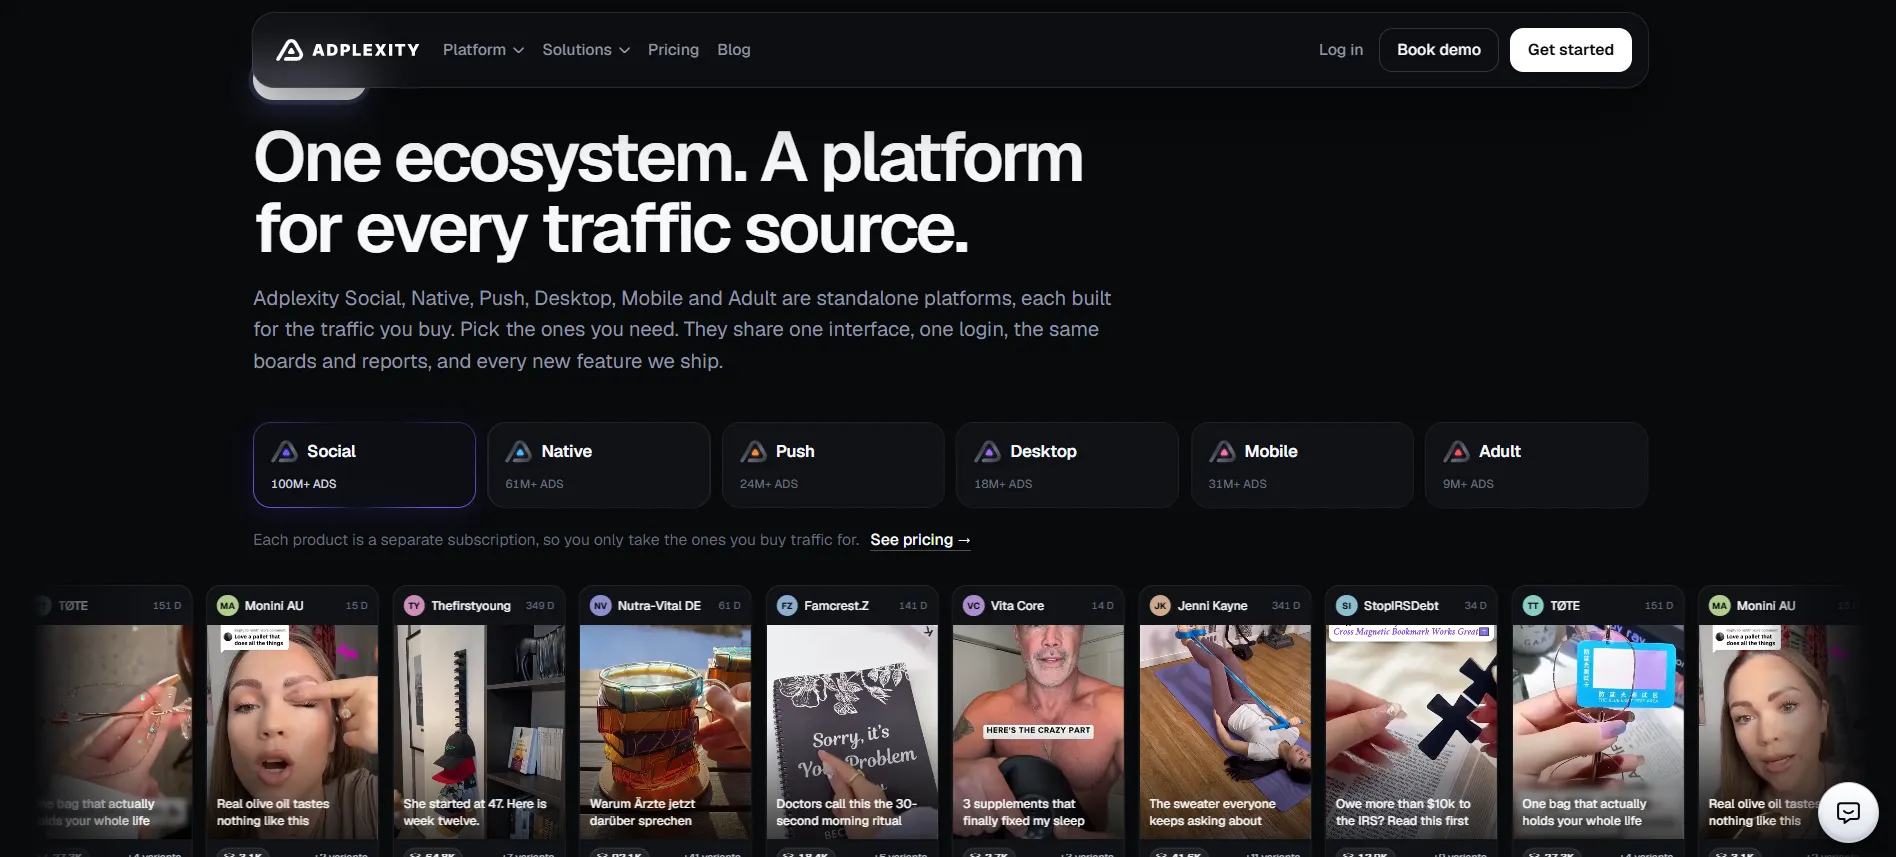Viewport: 1896px width, 857px height.
Task: Open the chat widget icon
Action: click(1848, 812)
